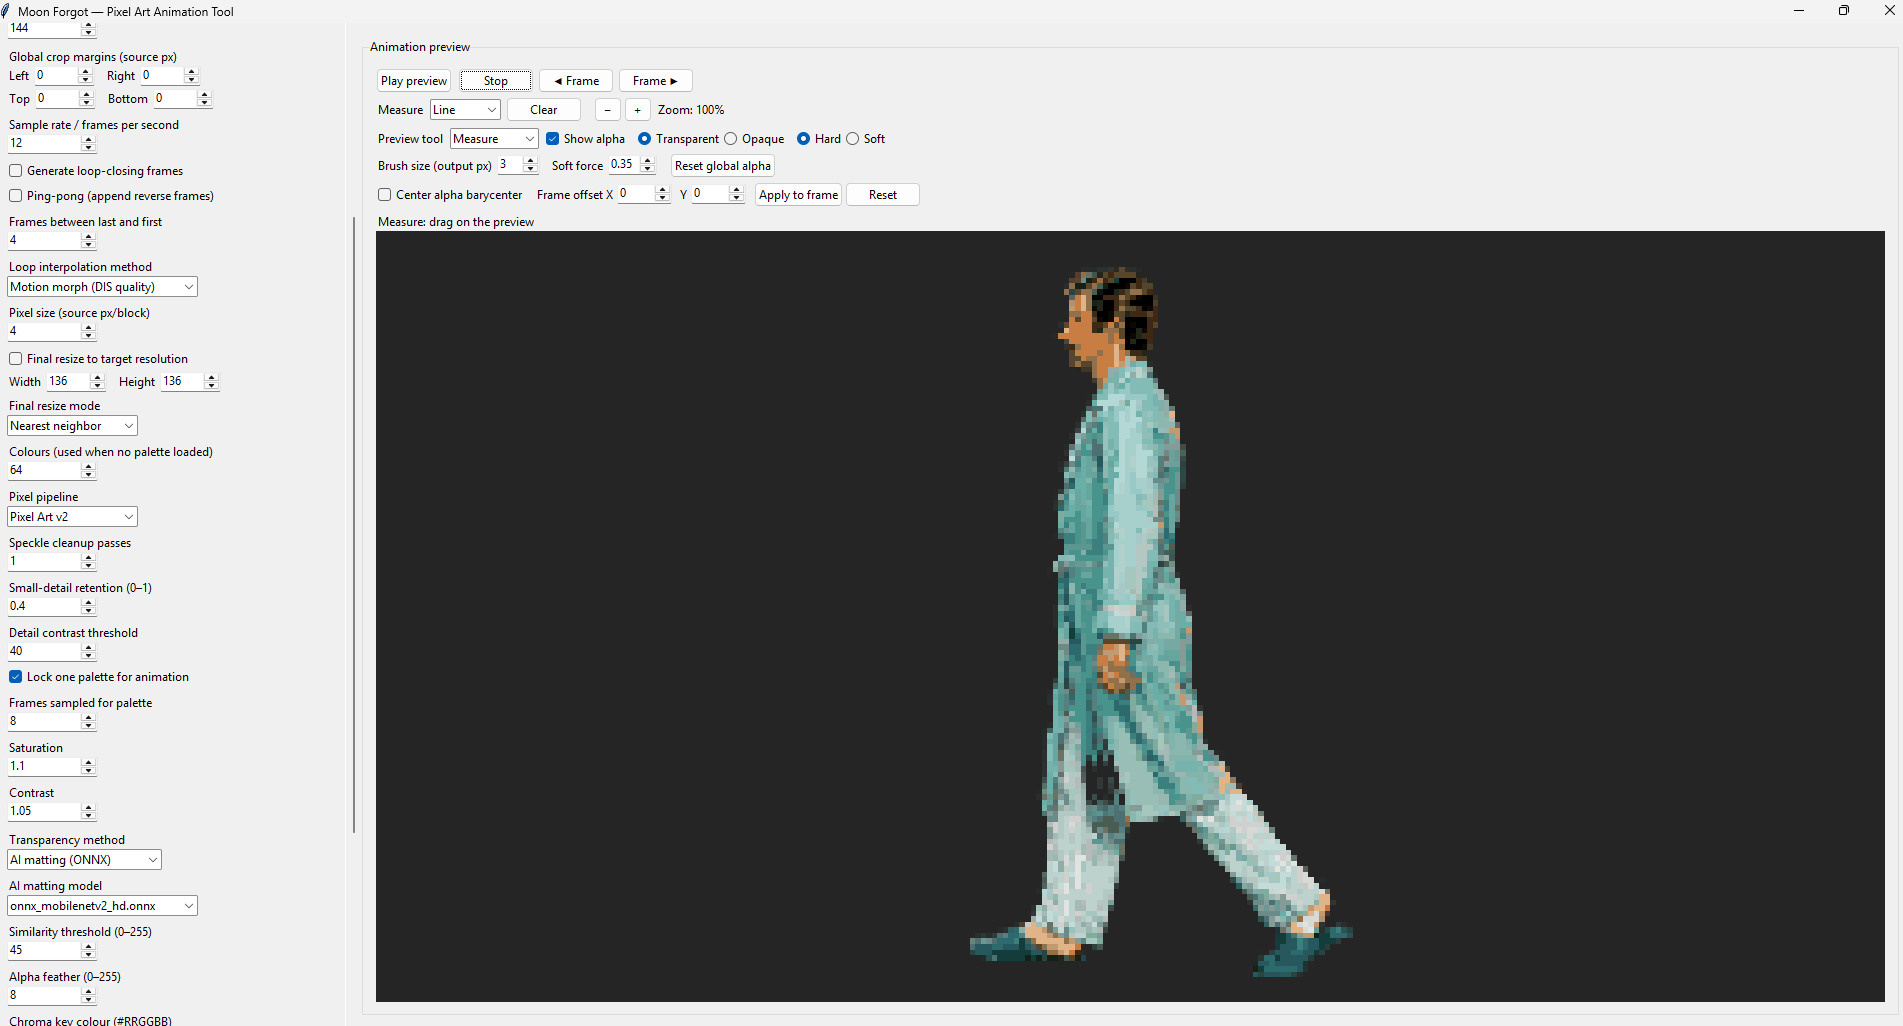1903x1026 pixels.
Task: Click the Contrast value stepper
Action: 88,812
